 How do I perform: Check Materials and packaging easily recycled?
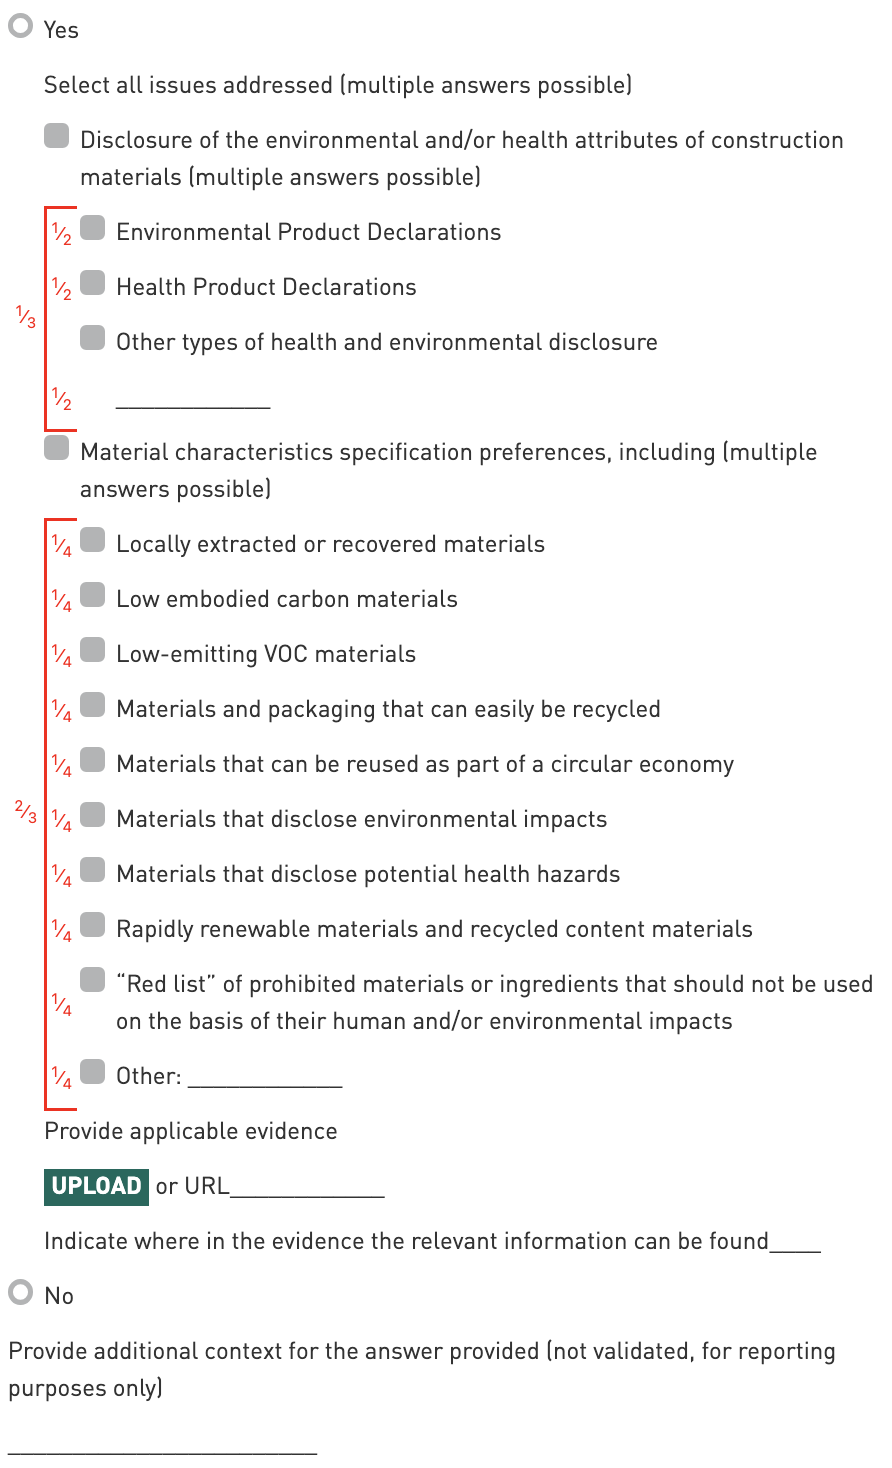coord(93,705)
